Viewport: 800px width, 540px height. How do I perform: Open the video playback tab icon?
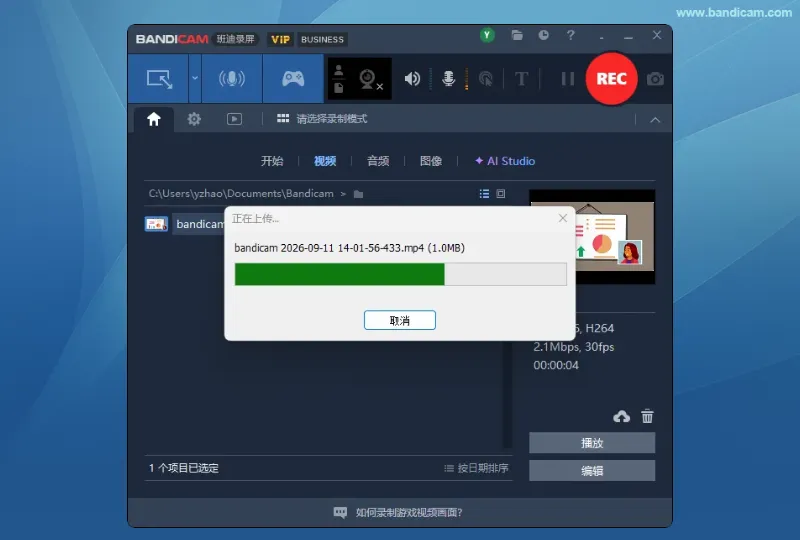coord(234,119)
